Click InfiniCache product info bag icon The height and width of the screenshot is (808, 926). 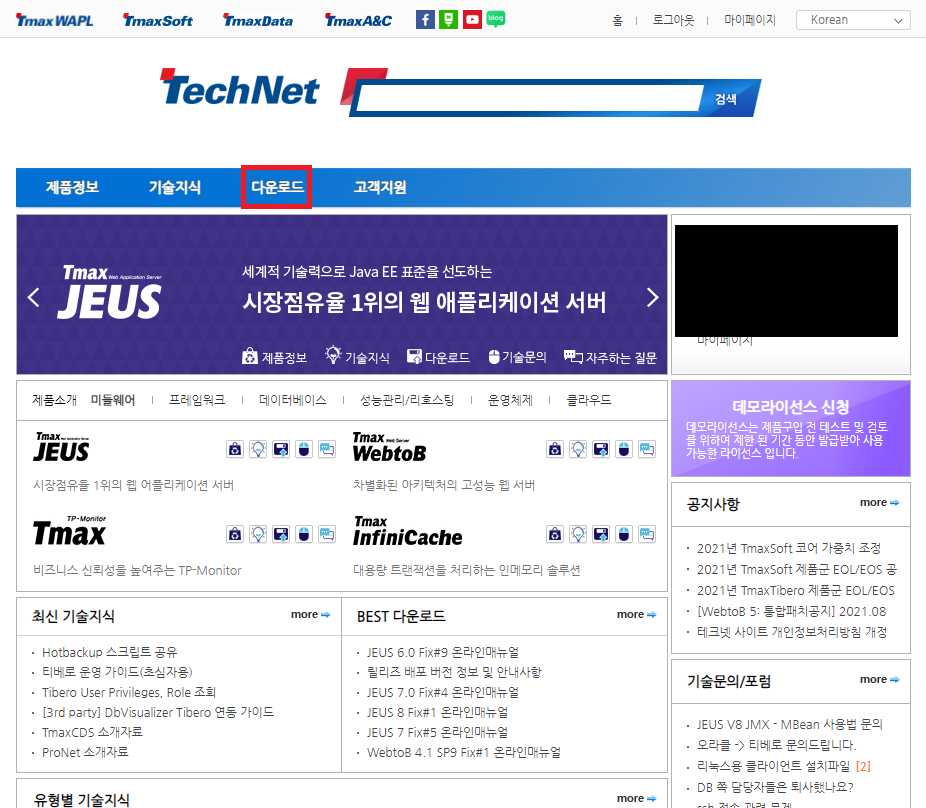555,534
